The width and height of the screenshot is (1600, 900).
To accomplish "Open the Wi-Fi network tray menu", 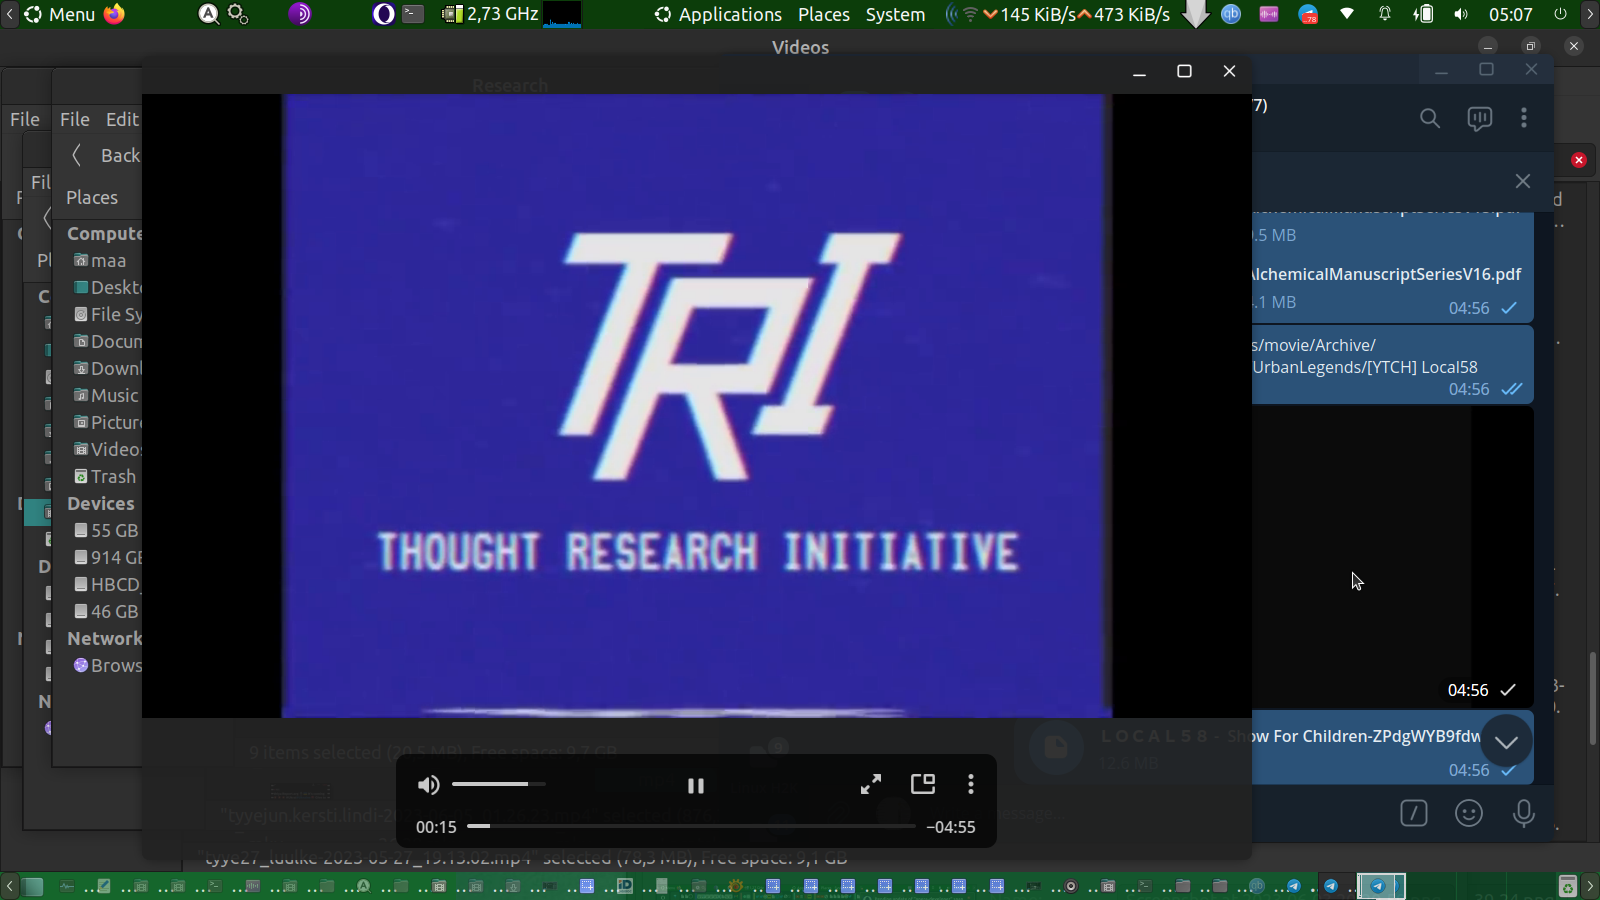I will tap(1347, 14).
